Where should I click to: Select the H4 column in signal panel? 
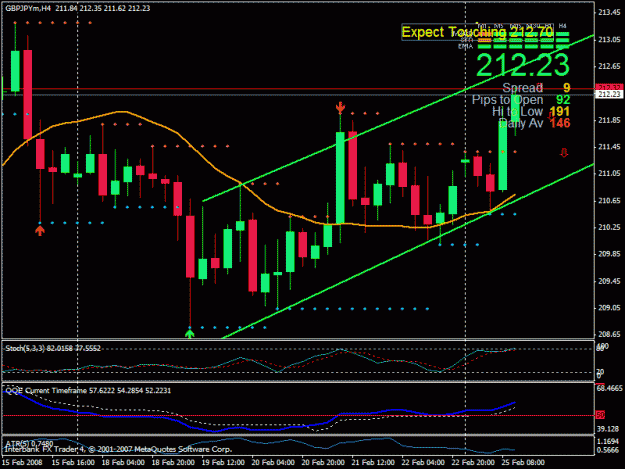pos(562,26)
